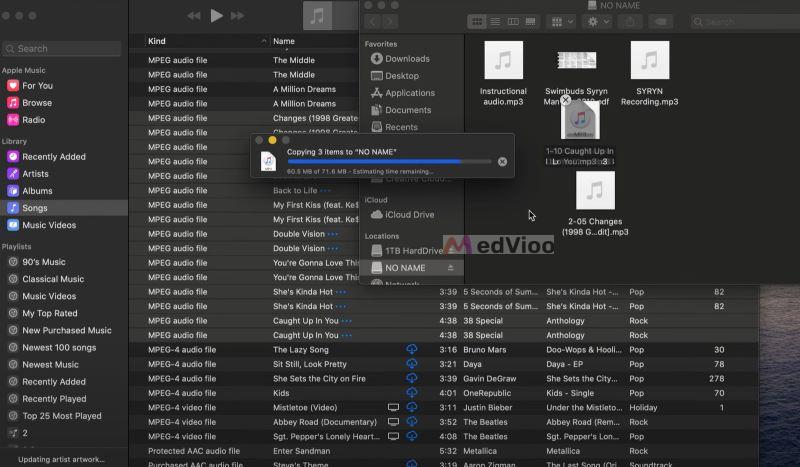Click the copy progress bar
Viewport: 800px width, 467px height.
tap(389, 161)
